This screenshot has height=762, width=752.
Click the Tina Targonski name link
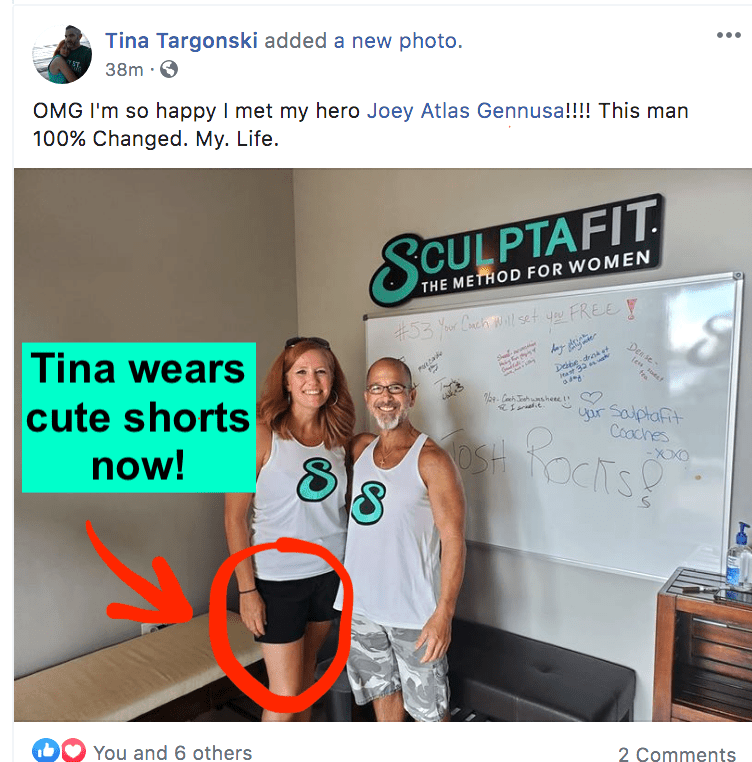tap(181, 41)
